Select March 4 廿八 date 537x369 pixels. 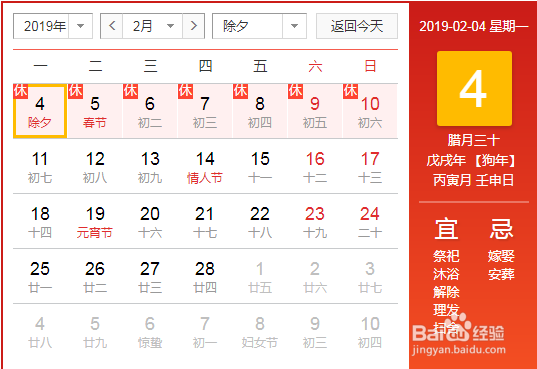coord(40,331)
